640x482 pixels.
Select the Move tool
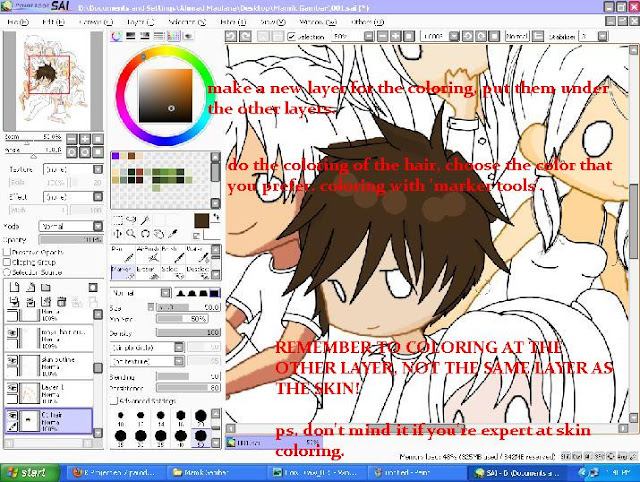(118, 234)
